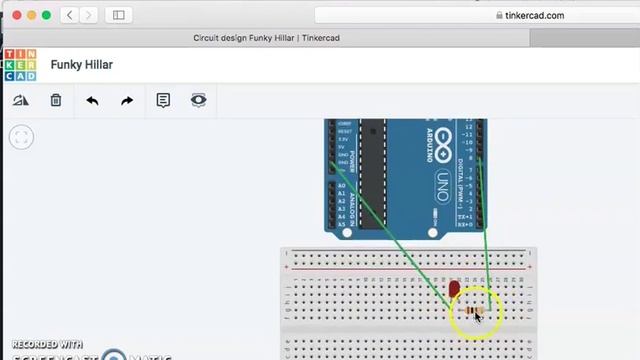The image size is (640, 360).
Task: Open the notes tool
Action: coord(163,100)
